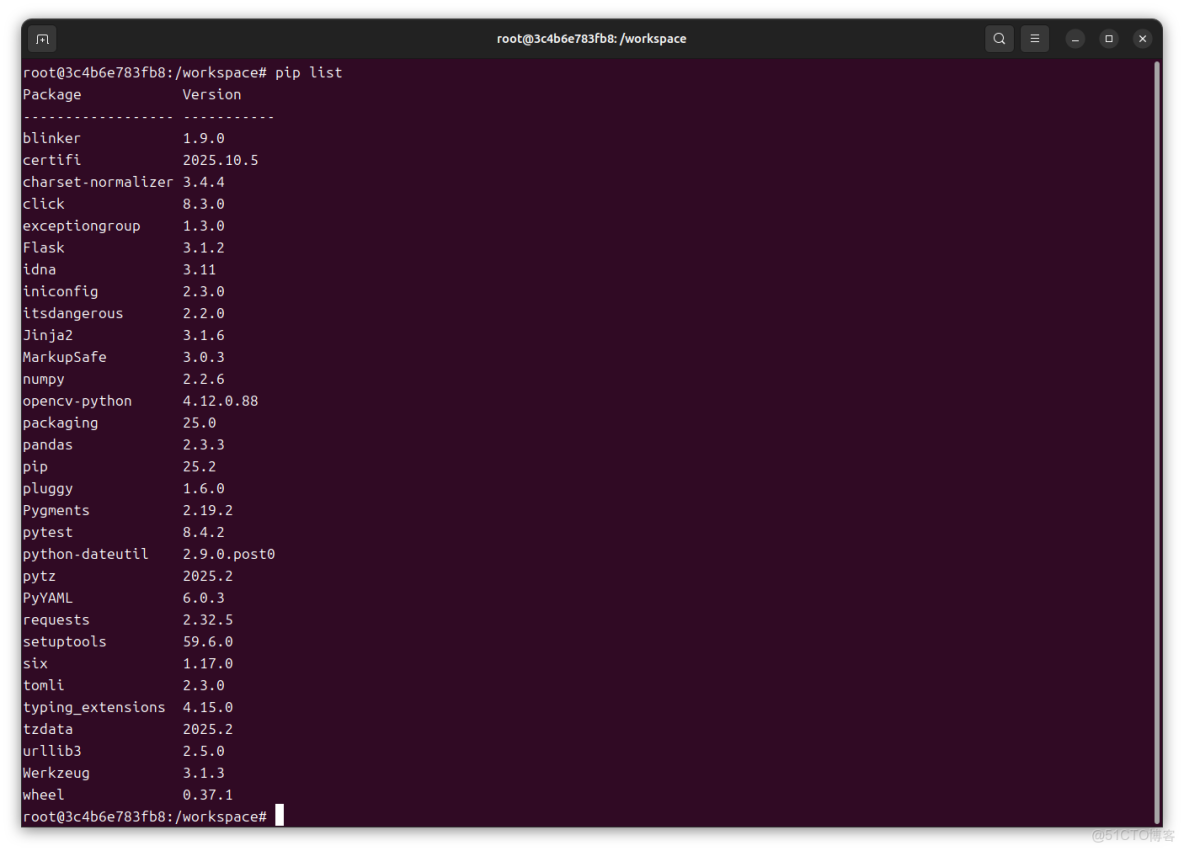Open a new terminal tab
This screenshot has width=1184, height=851.
pos(41,38)
